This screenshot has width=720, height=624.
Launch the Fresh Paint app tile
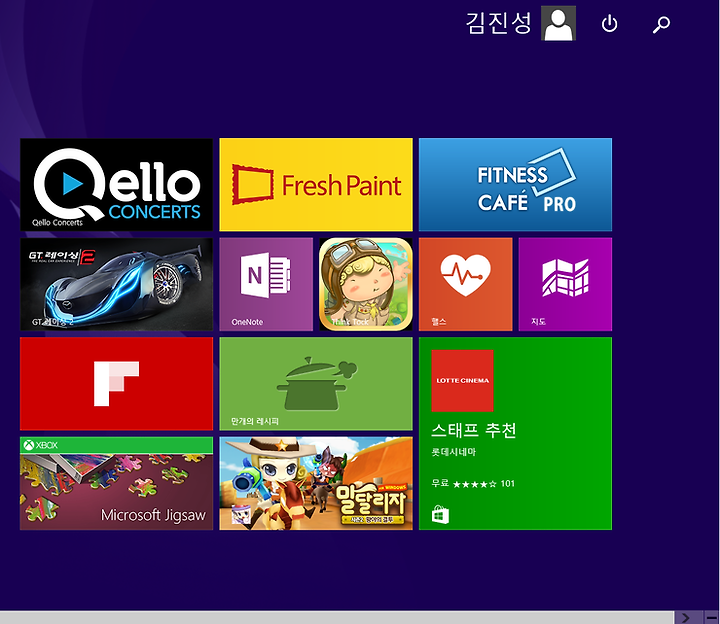316,185
